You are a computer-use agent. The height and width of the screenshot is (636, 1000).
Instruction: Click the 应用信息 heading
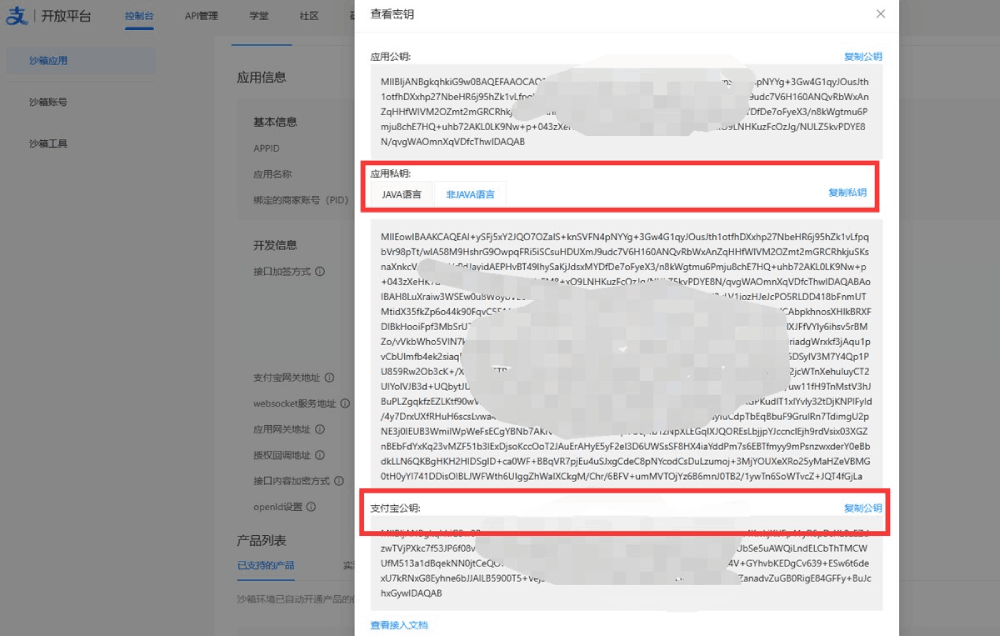(x=261, y=78)
